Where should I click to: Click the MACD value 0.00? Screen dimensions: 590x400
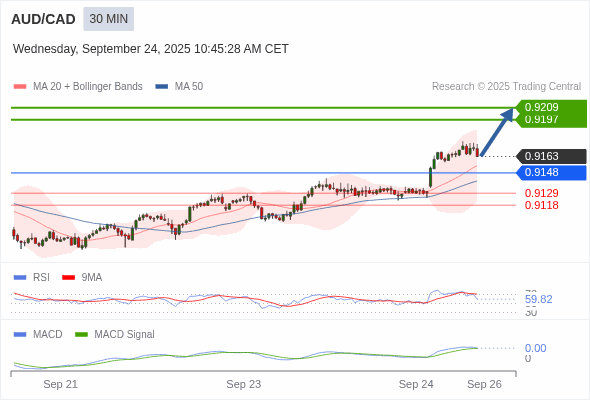point(535,348)
